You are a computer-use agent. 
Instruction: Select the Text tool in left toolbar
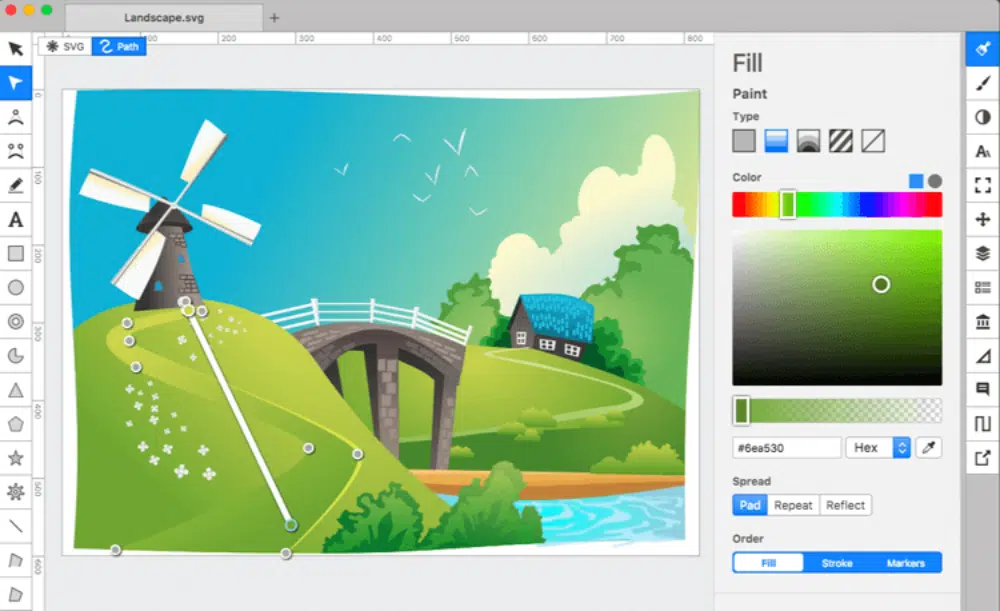(16, 220)
